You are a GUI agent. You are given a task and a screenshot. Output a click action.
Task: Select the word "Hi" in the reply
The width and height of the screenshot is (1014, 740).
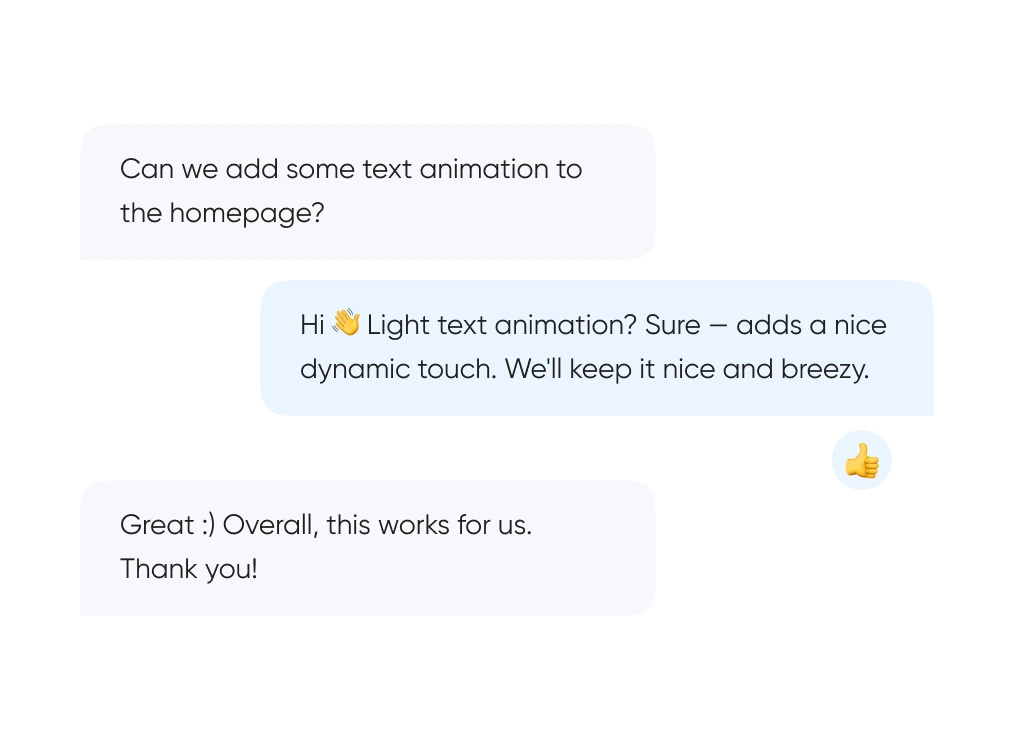click(312, 325)
